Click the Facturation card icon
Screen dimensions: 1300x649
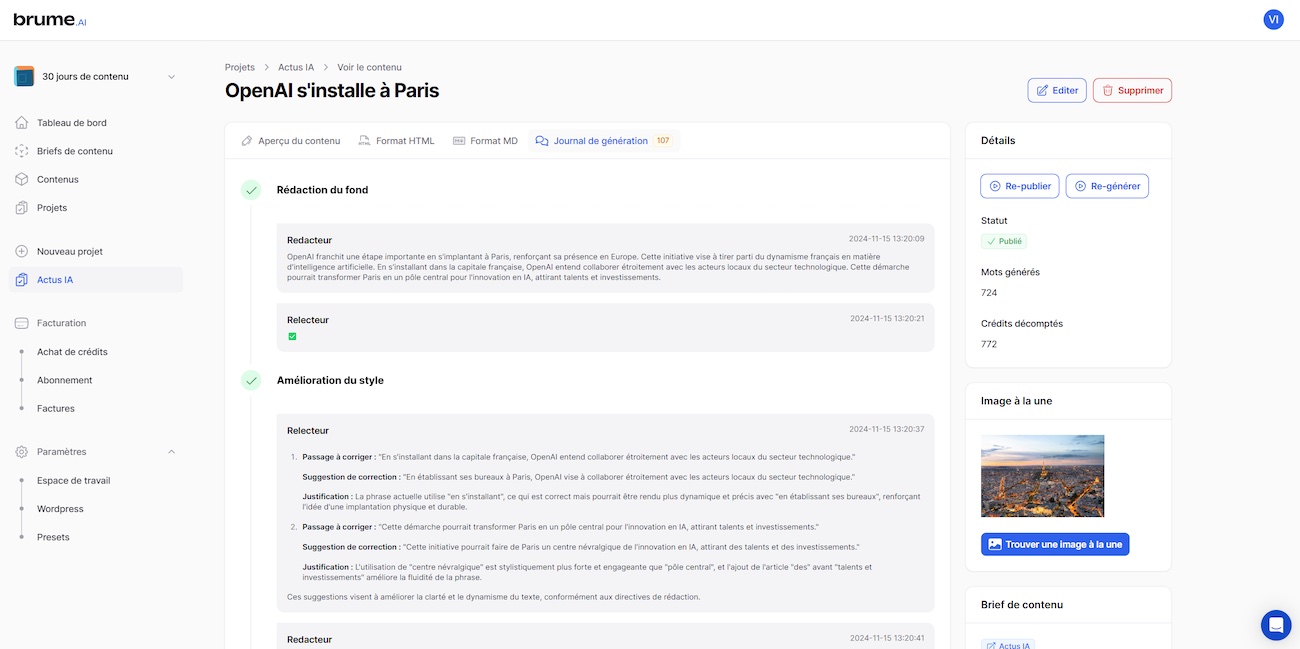pos(22,323)
